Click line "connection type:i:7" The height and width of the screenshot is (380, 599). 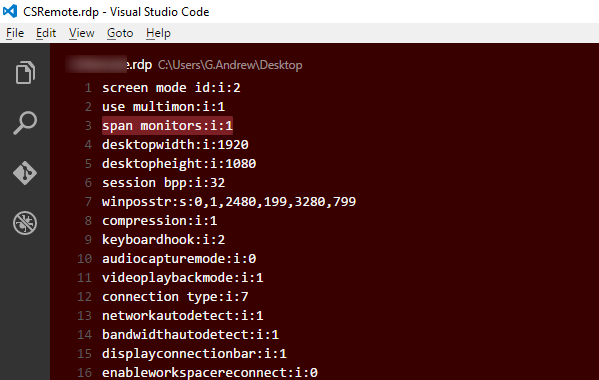[175, 297]
